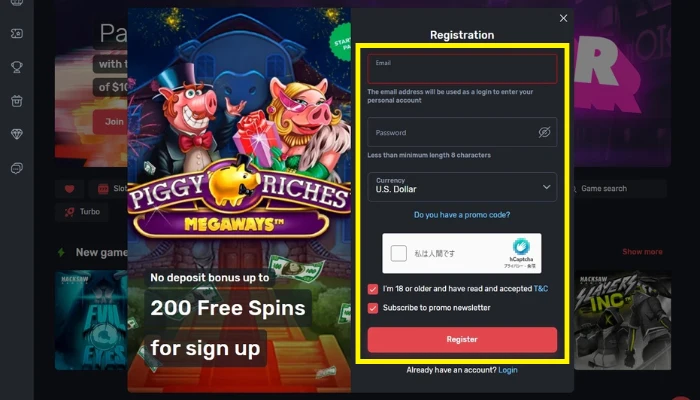This screenshot has height=400, width=700.
Task: Toggle password visibility eye icon
Action: [544, 132]
